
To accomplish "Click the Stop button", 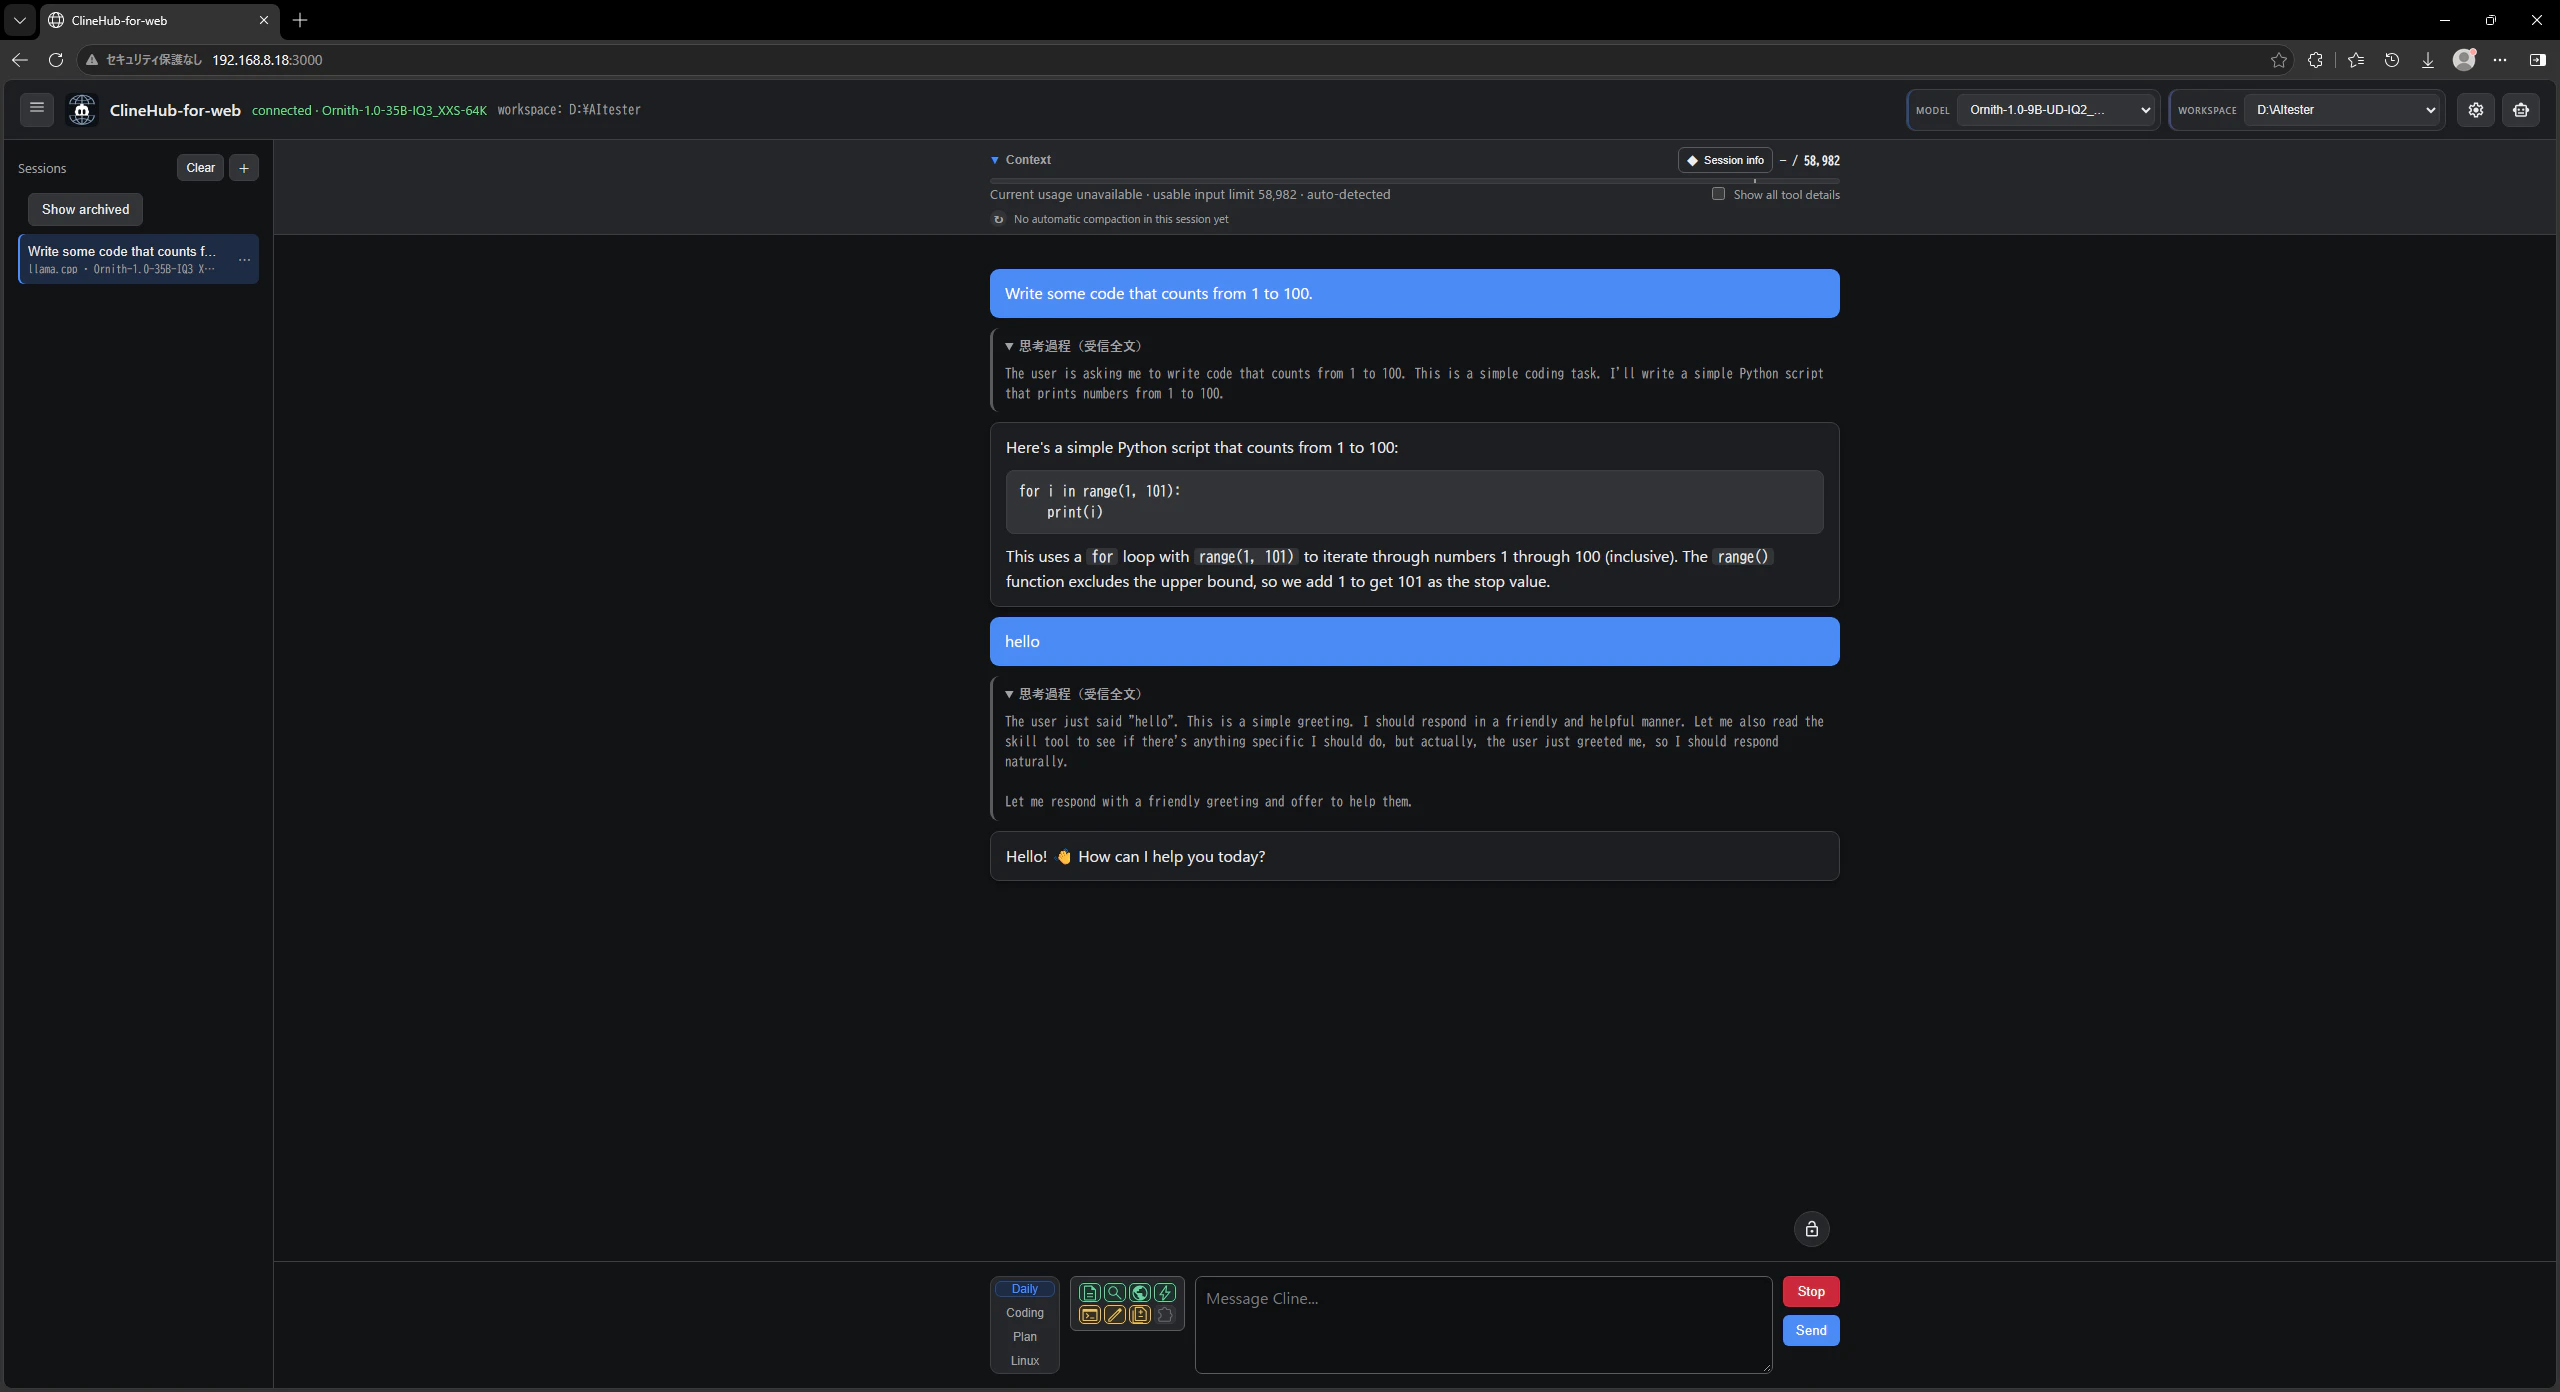I will point(1810,1292).
